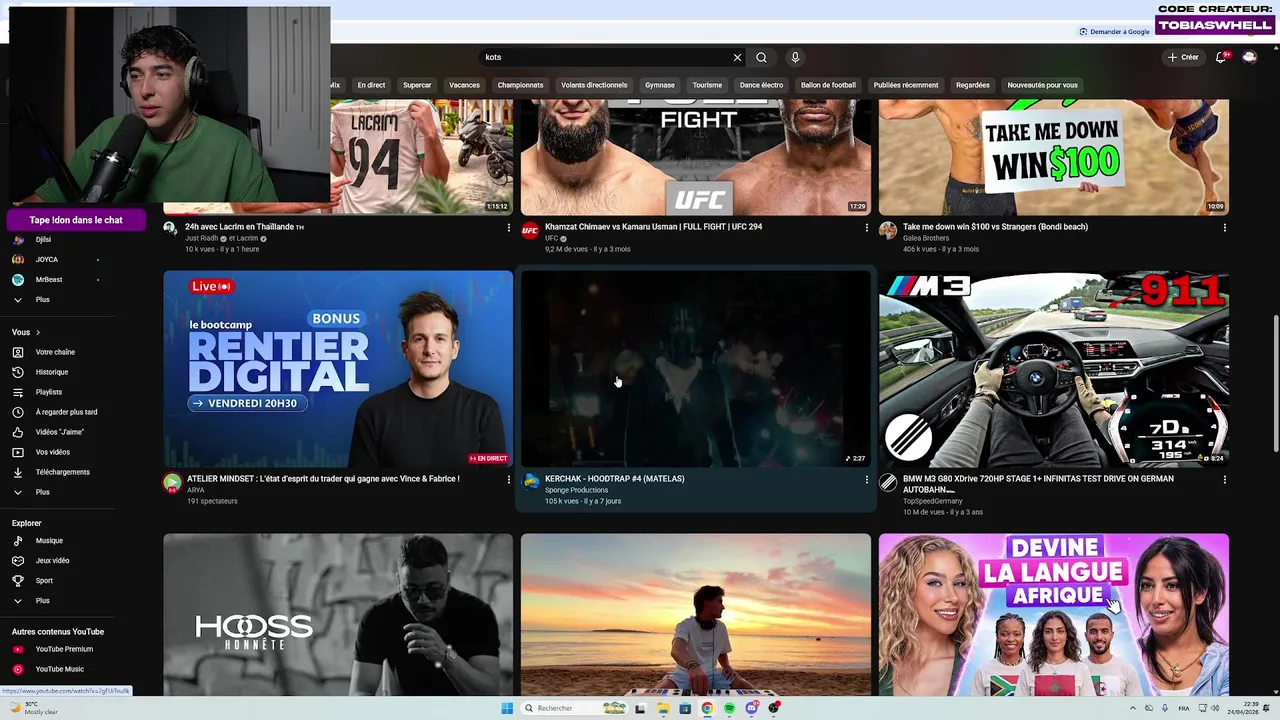Viewport: 1280px width, 720px height.
Task: Open options menu for ATELIER MINDSET video
Action: (508, 480)
